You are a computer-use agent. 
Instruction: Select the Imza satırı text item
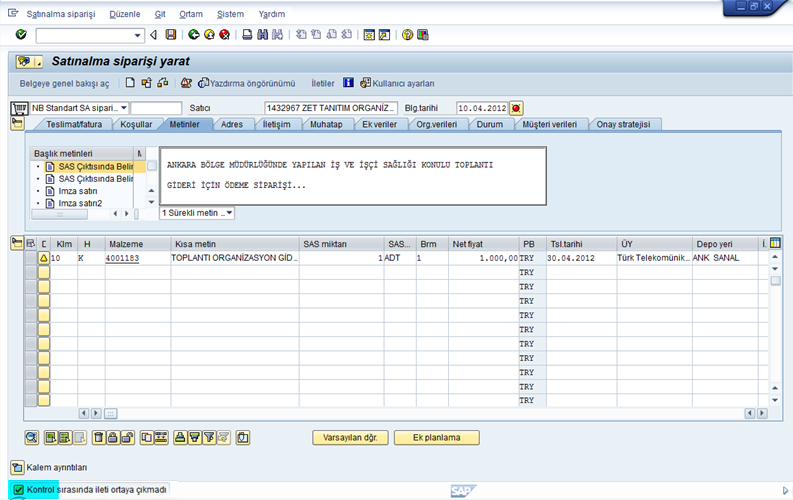point(77,191)
